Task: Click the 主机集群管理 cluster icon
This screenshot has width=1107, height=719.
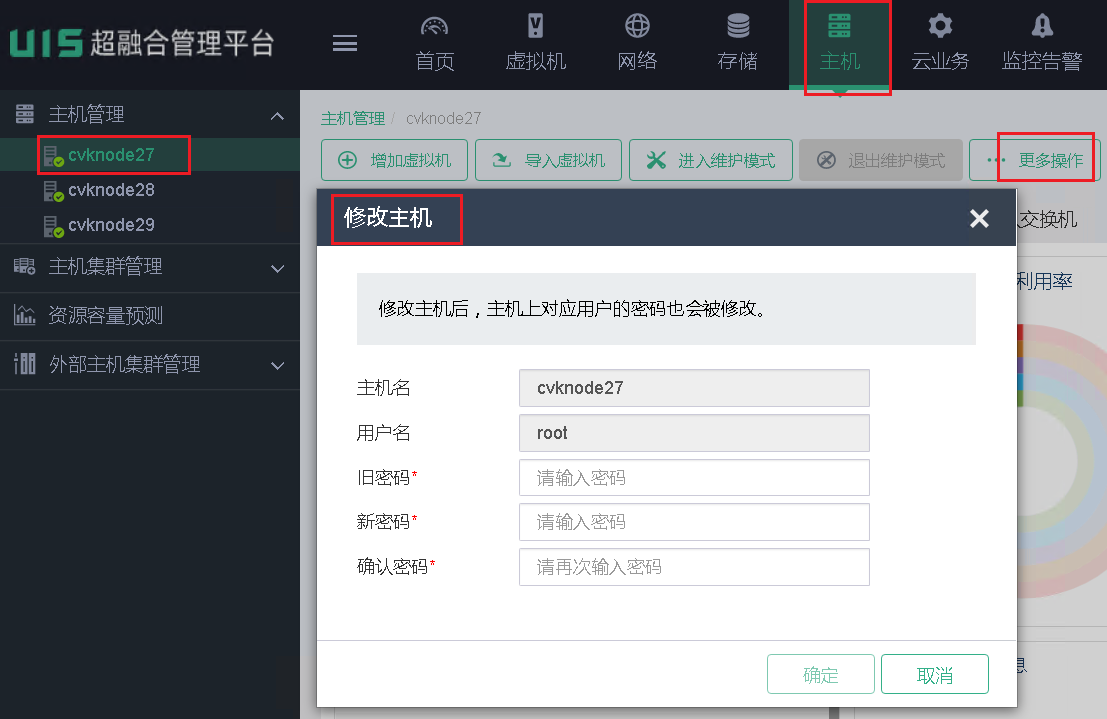Action: (x=25, y=266)
